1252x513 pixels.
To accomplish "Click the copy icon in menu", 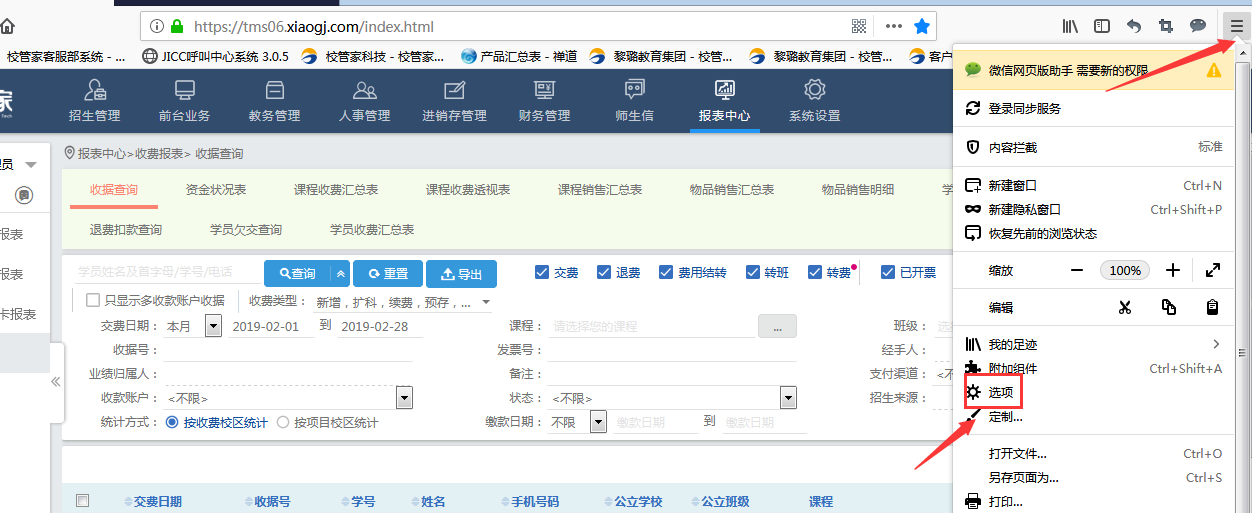I will coord(1168,307).
